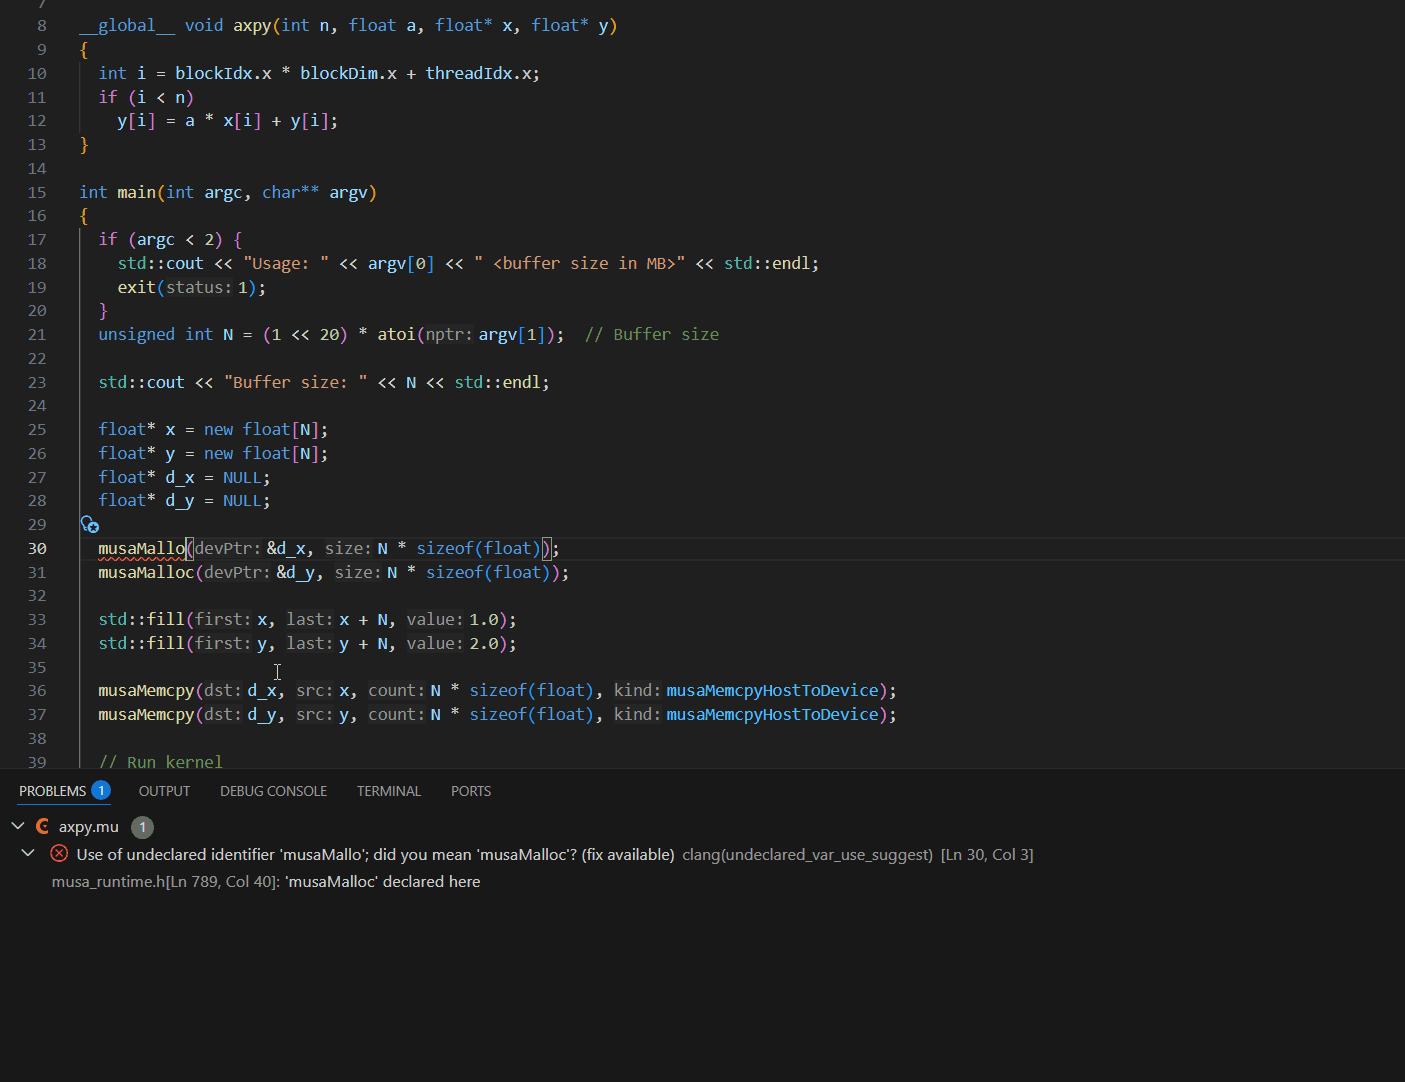Collapse the undeclared identifier error details
Image resolution: width=1405 pixels, height=1082 pixels.
point(28,854)
